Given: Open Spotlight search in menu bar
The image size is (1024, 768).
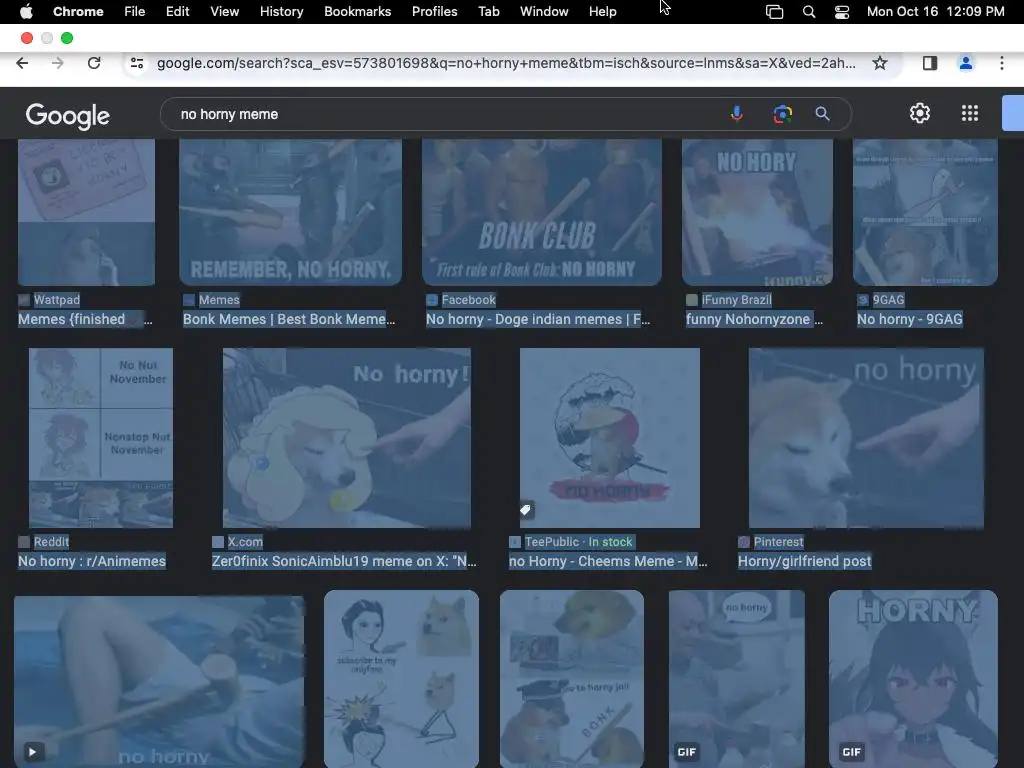Looking at the screenshot, I should pyautogui.click(x=808, y=12).
